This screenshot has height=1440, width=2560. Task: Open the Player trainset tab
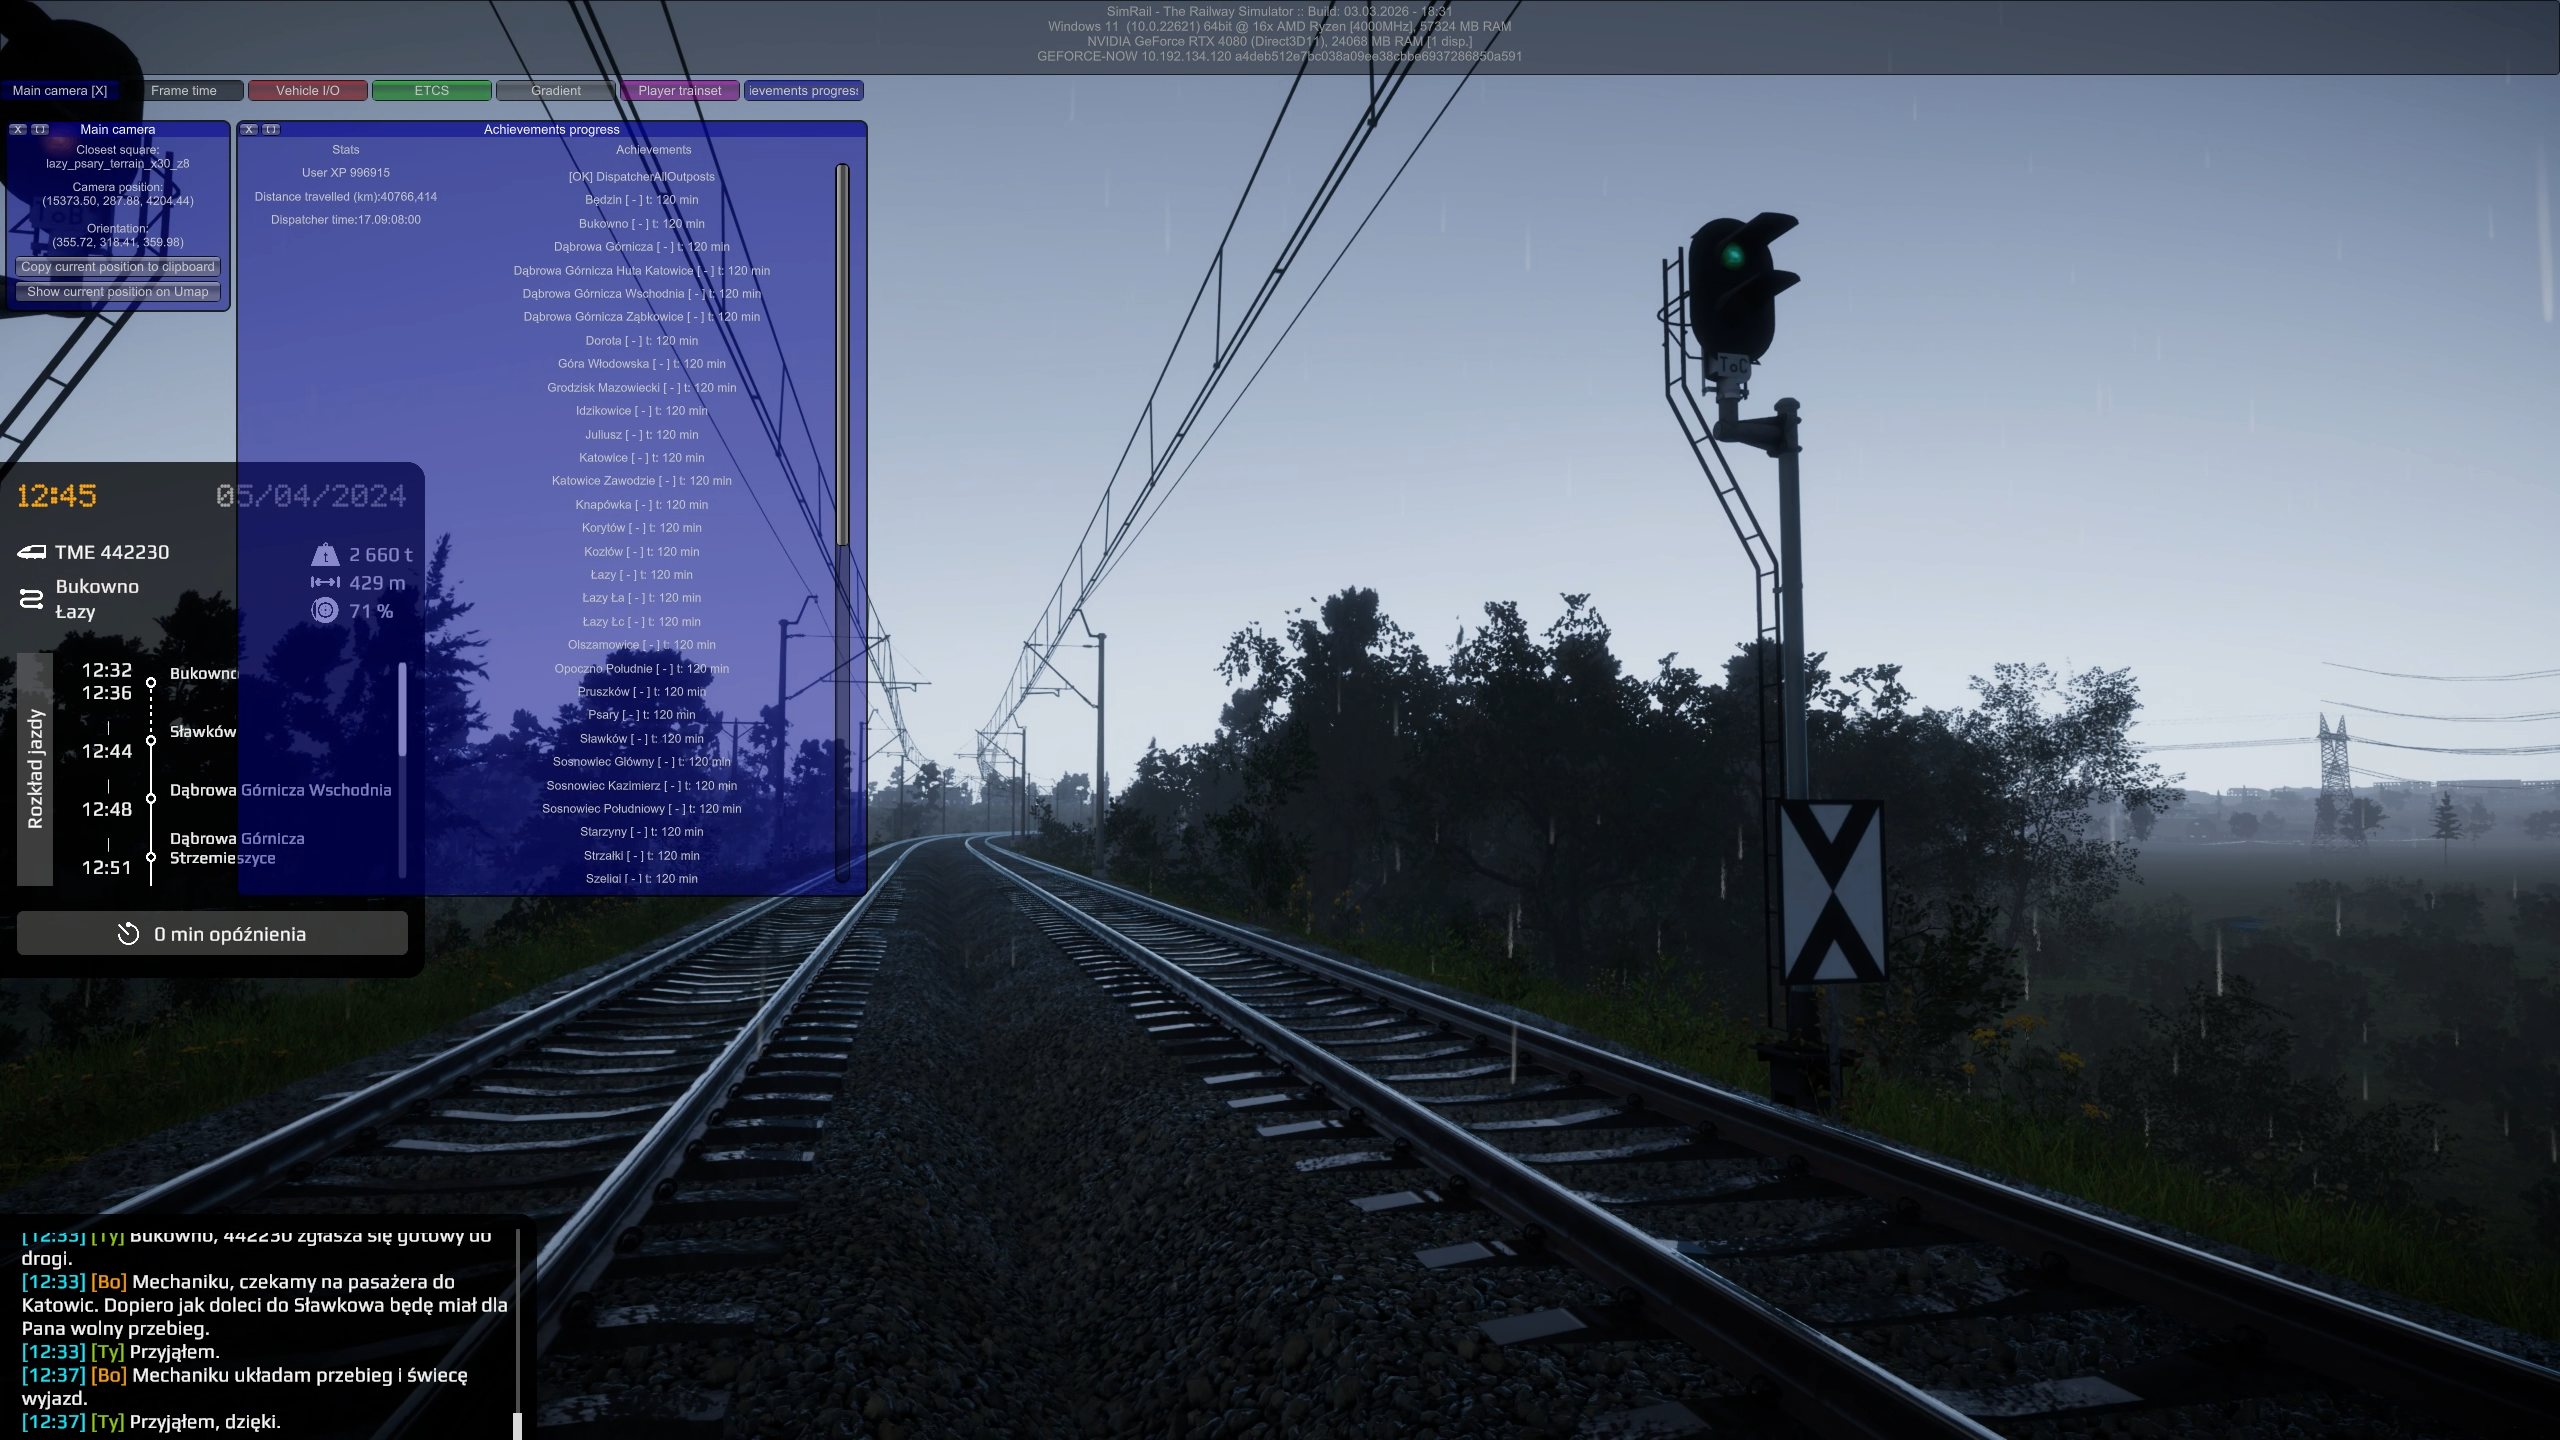pos(679,91)
